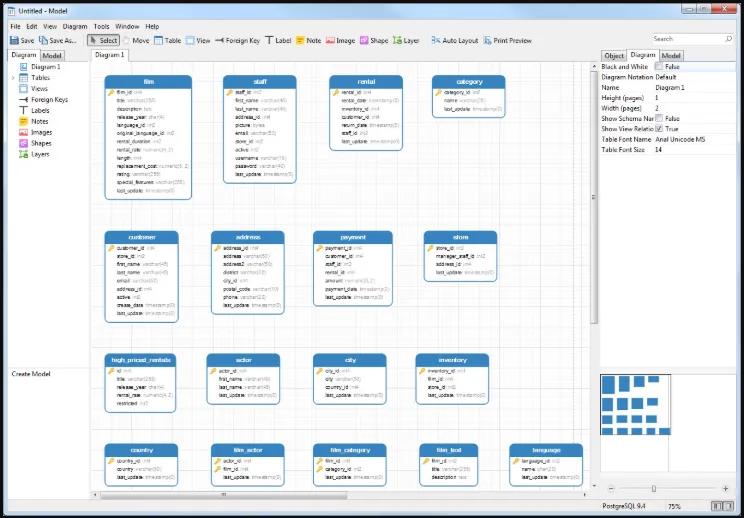744x518 pixels.
Task: Select the inventory table header
Action: coord(453,360)
